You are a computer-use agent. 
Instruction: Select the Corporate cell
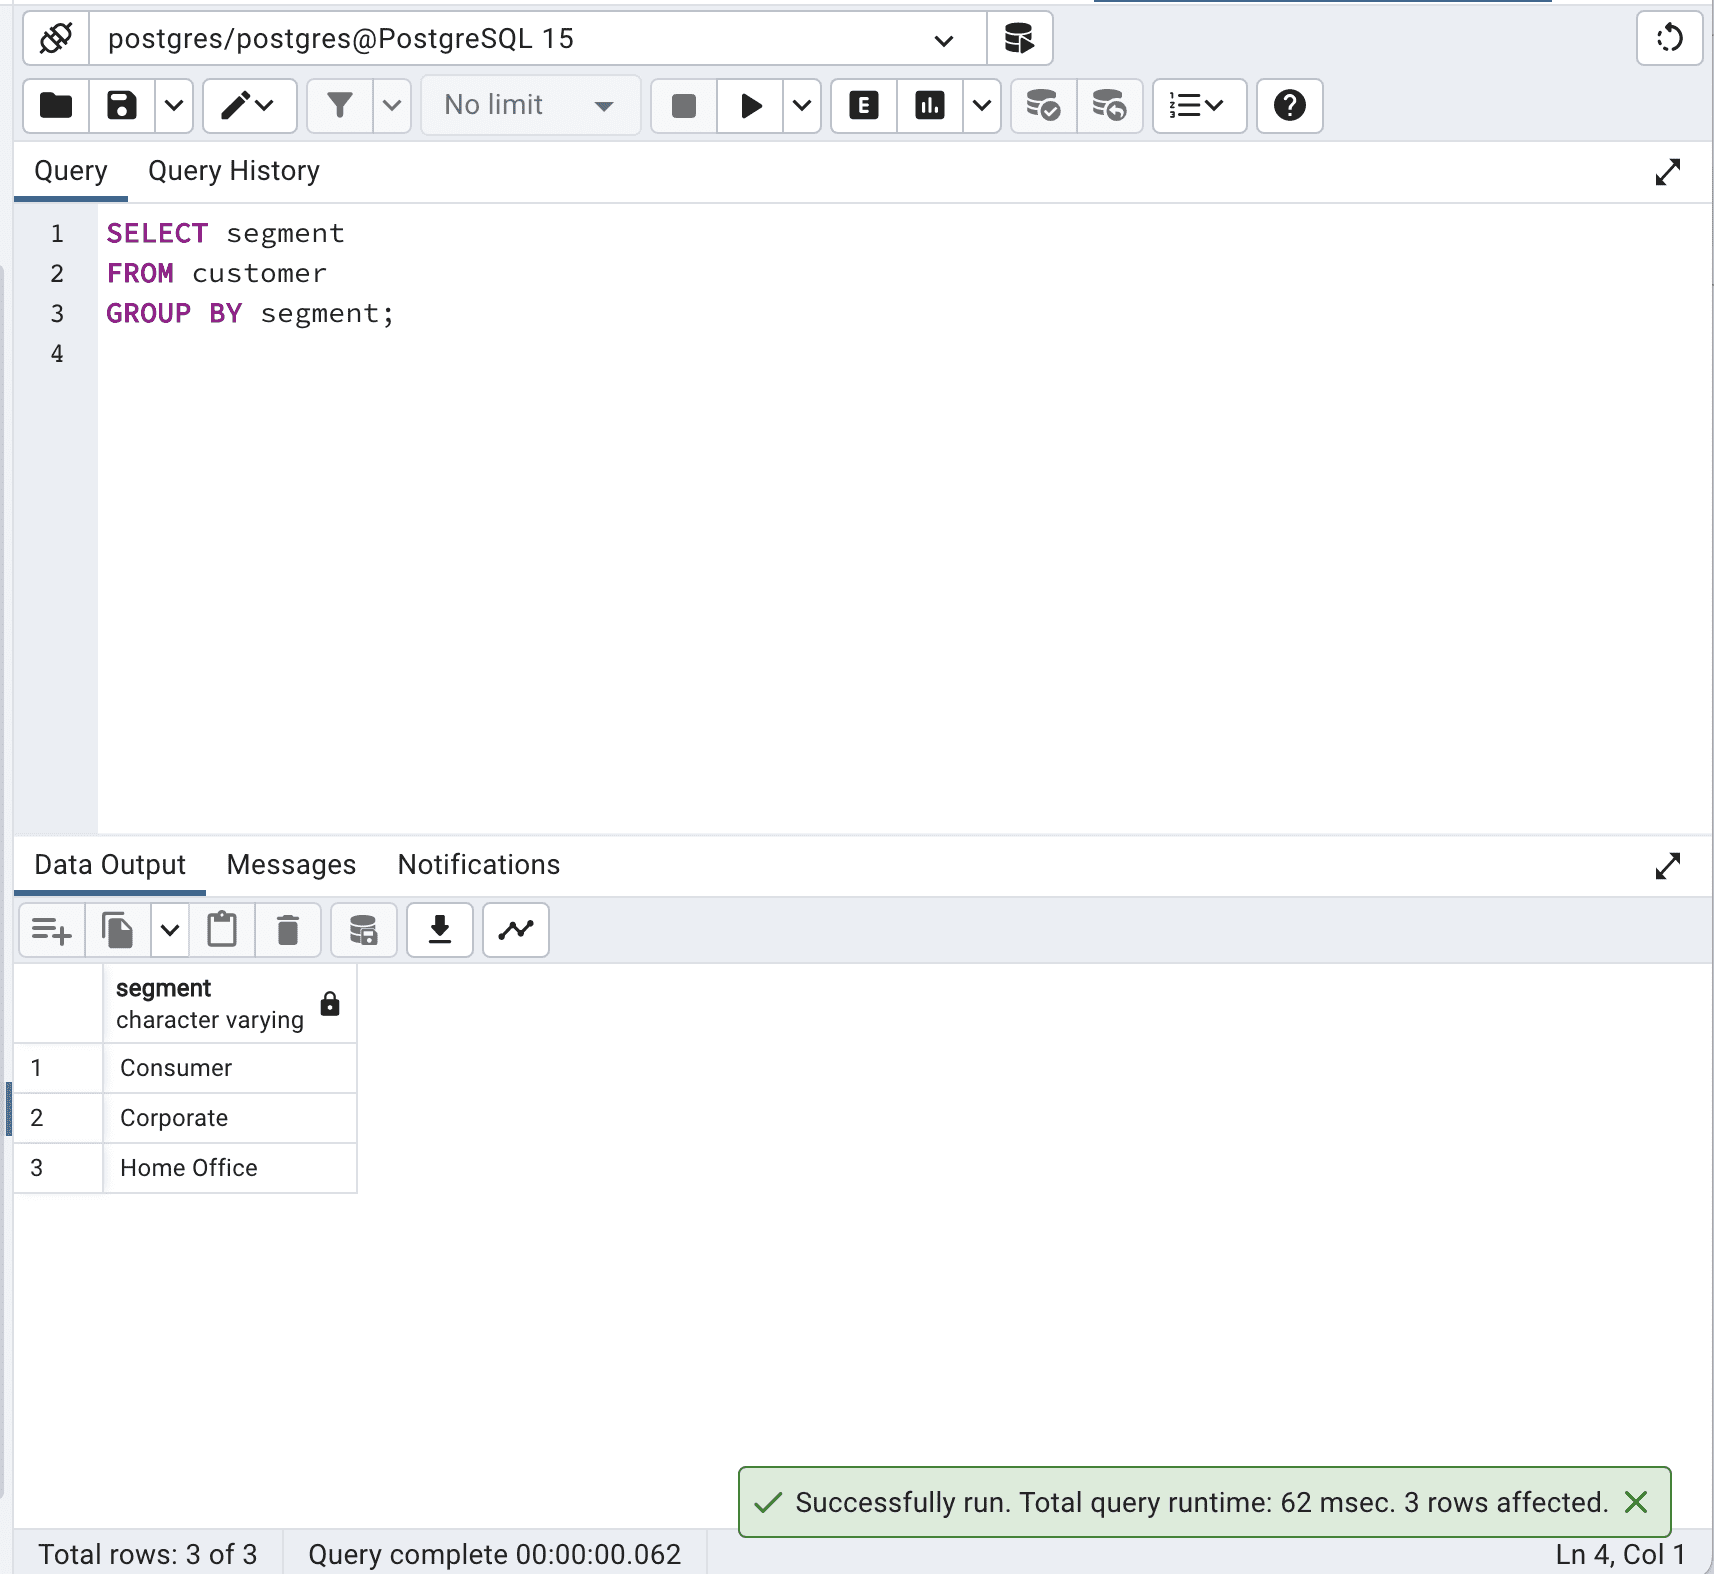click(230, 1118)
